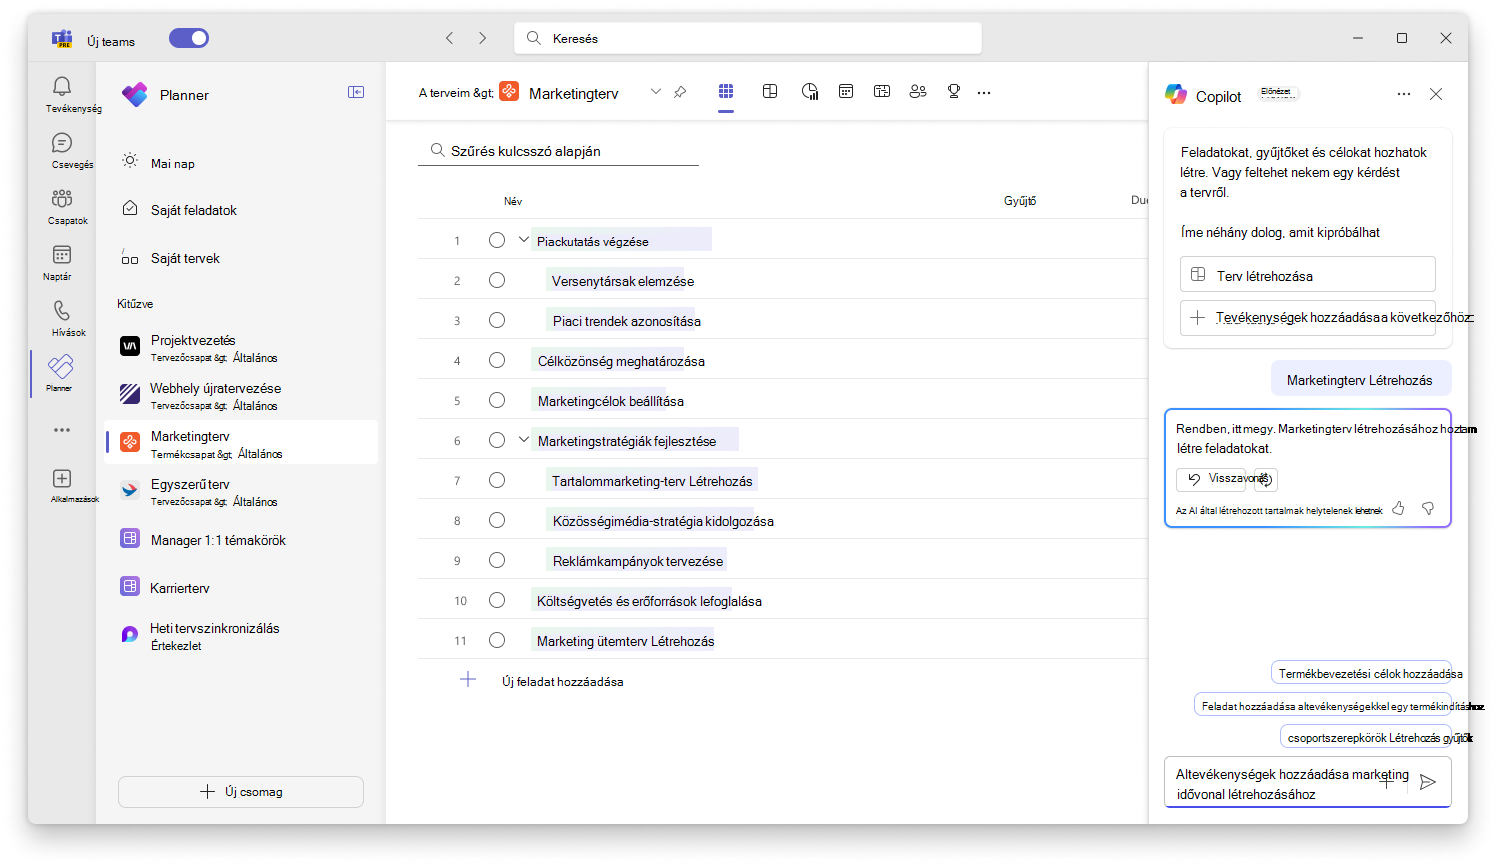Open the Marketingterv plan dropdown chevron
The image size is (1496, 866).
pyautogui.click(x=656, y=92)
